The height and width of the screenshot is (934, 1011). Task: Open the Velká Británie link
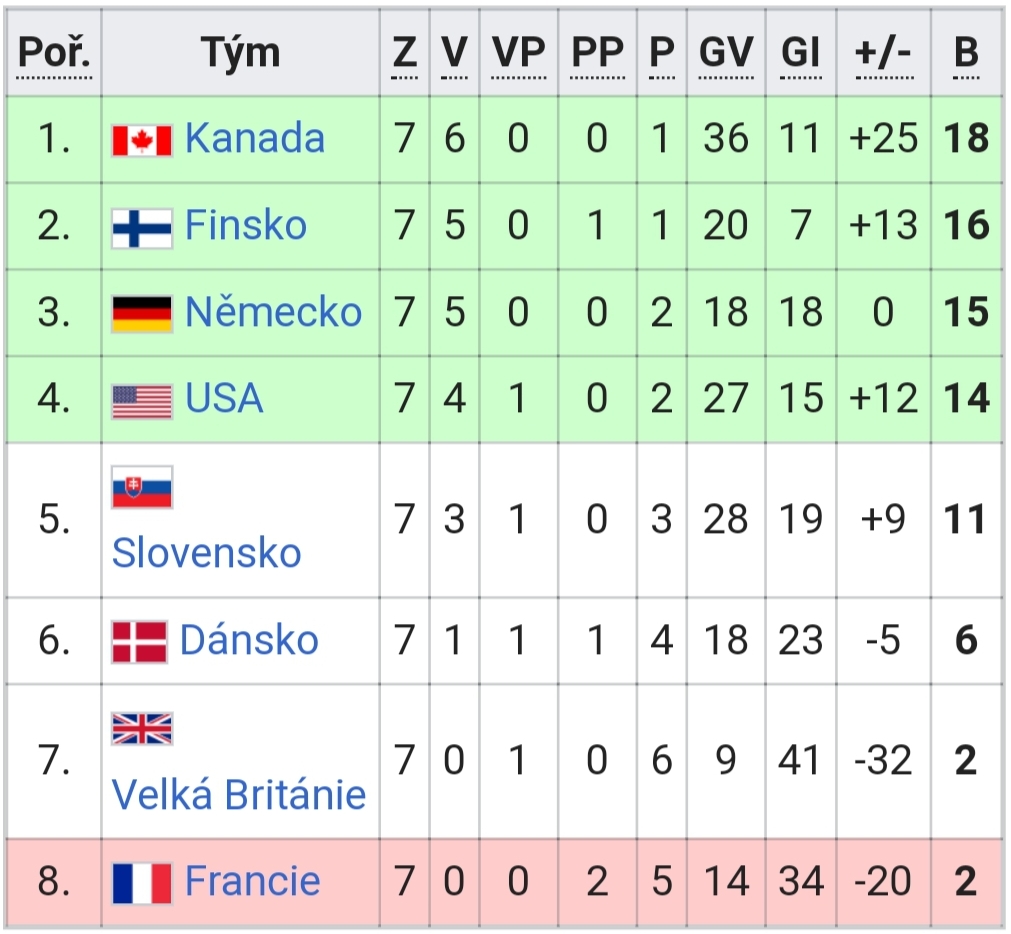[239, 794]
